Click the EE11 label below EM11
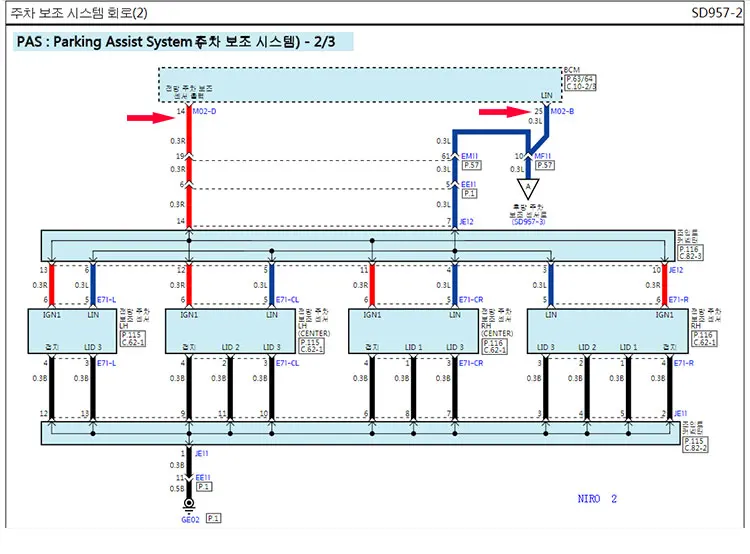Screen dimensions: 750x554 pos(469,184)
